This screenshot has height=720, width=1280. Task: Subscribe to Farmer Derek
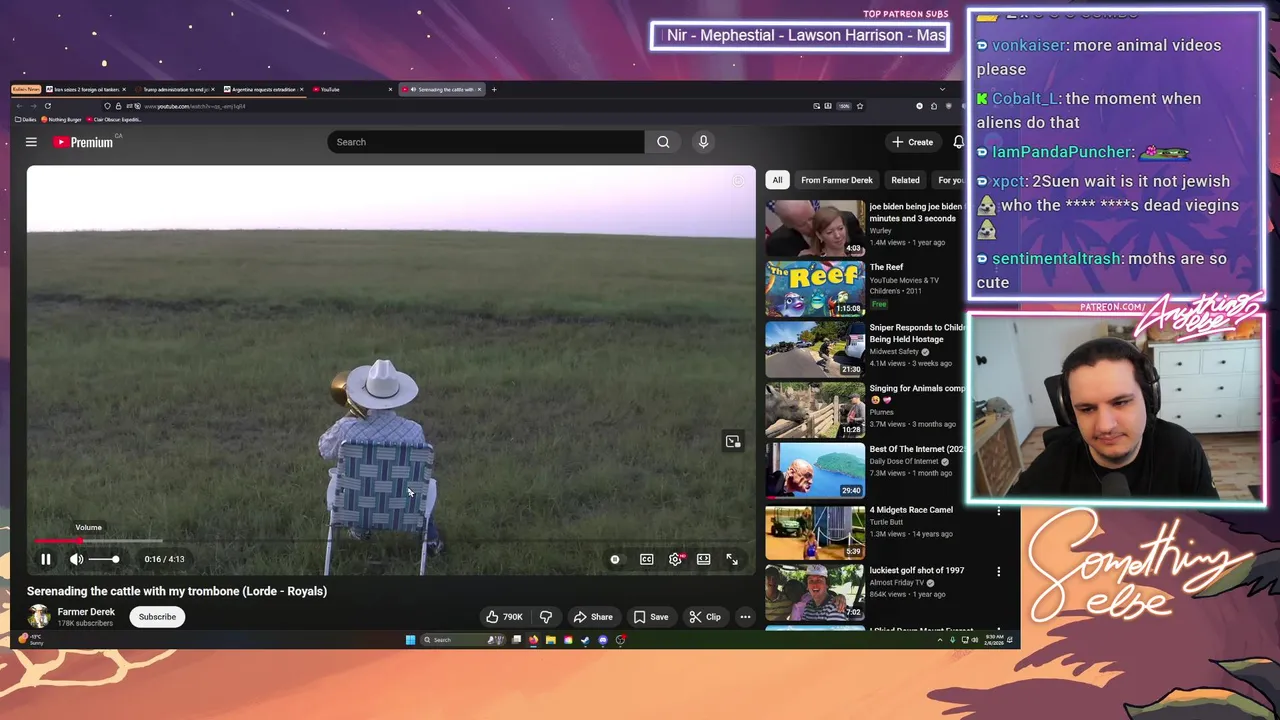[157, 617]
